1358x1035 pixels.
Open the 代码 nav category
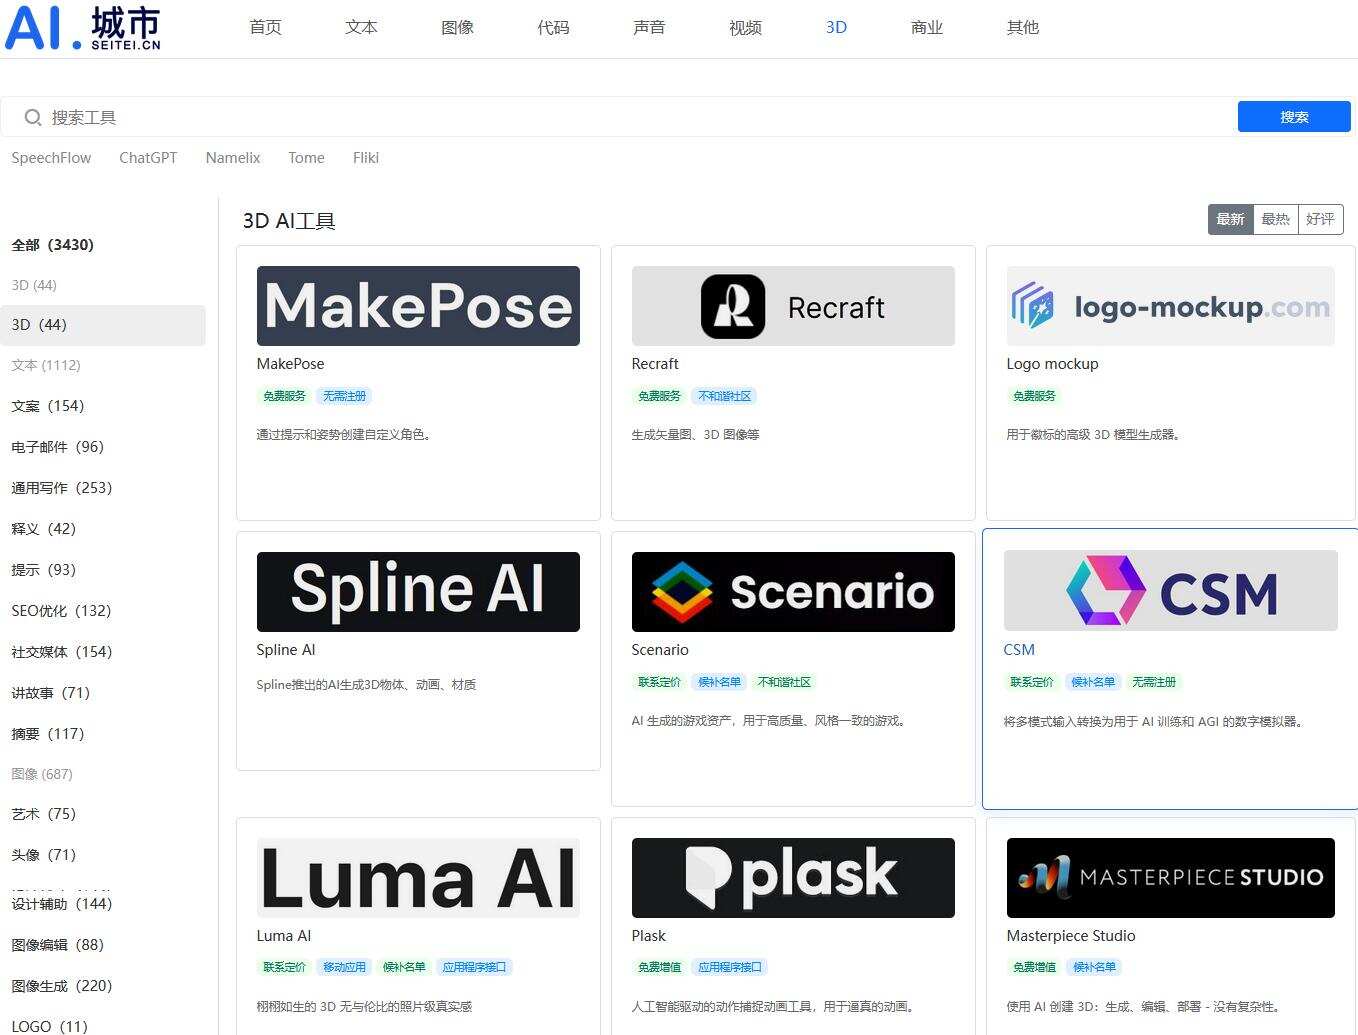[553, 28]
